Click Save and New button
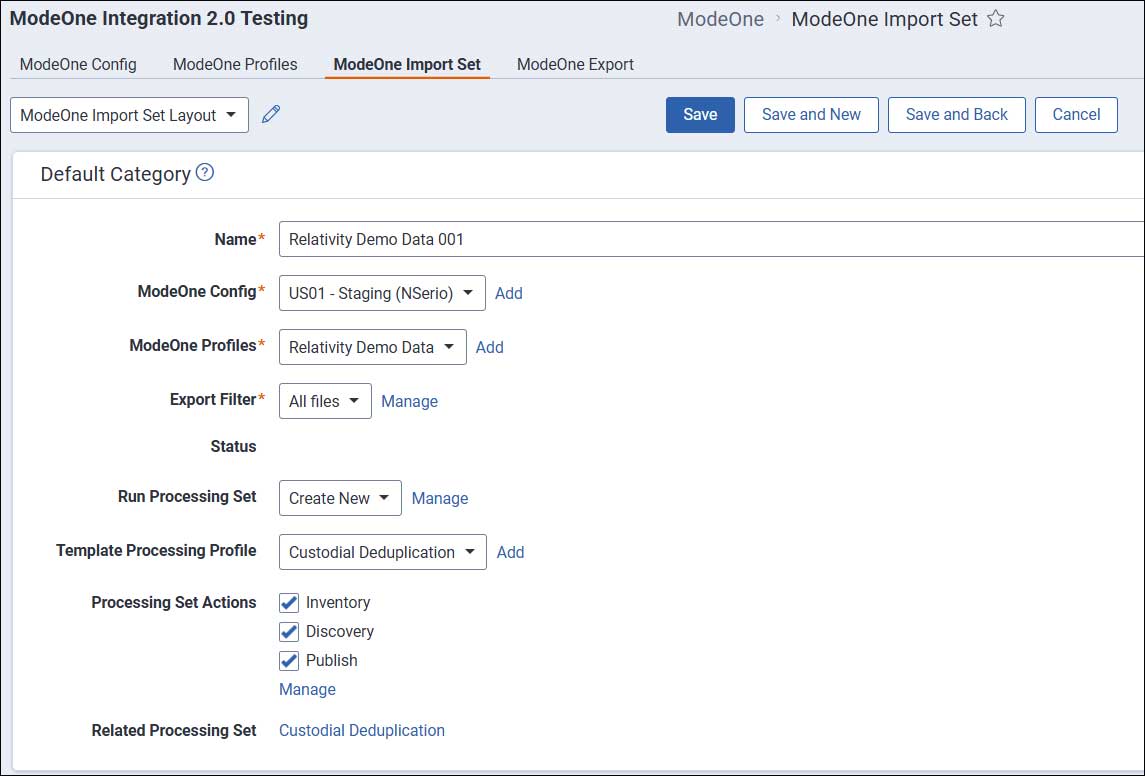 click(x=811, y=115)
